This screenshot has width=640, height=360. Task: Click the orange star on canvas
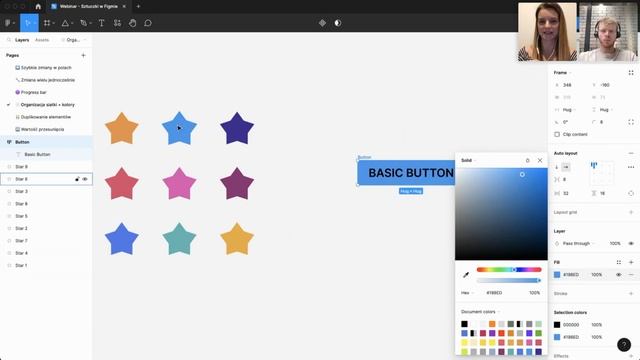122,128
